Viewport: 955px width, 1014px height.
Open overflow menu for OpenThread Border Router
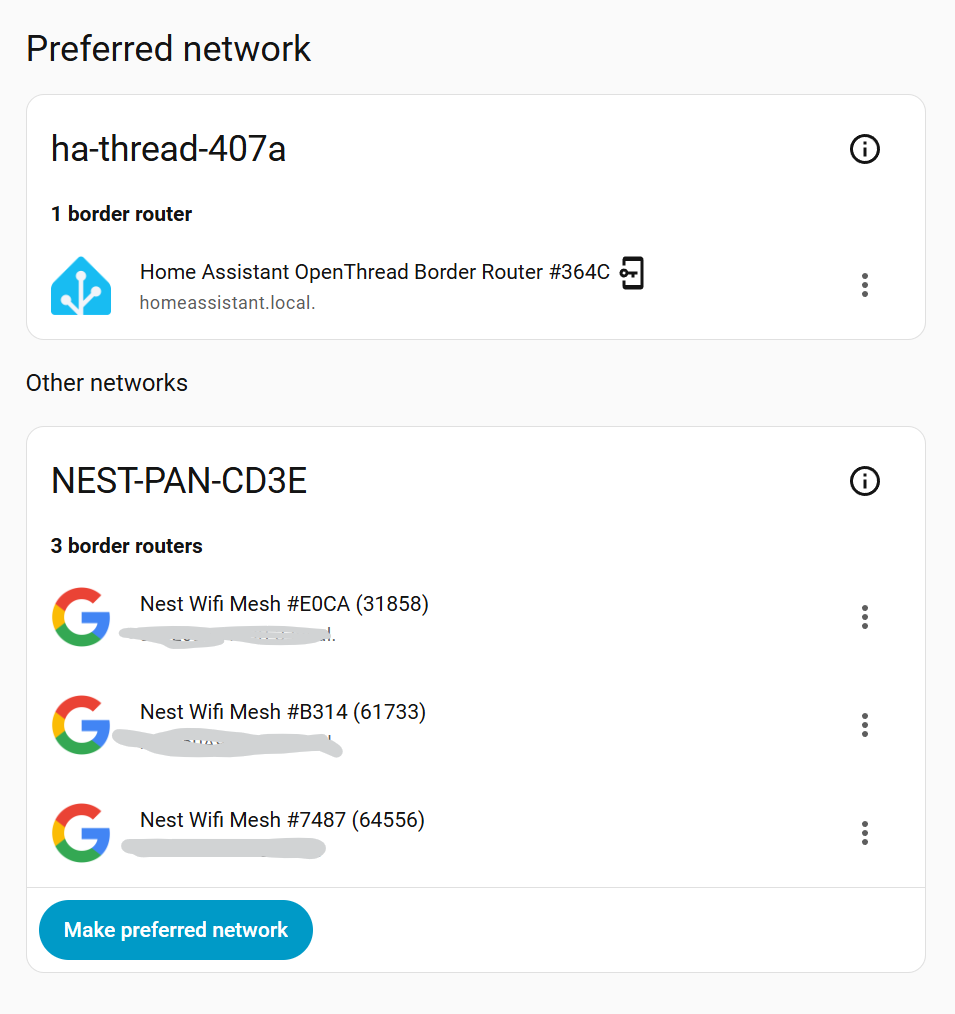tap(864, 285)
